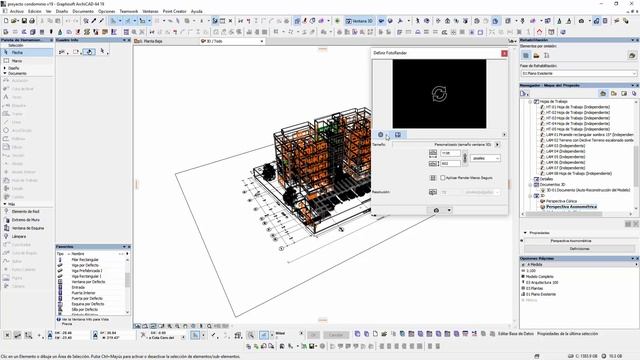Click the magnifier zoom icon below 3D view
Viewport: 640px width, 360px height.
coord(209,326)
